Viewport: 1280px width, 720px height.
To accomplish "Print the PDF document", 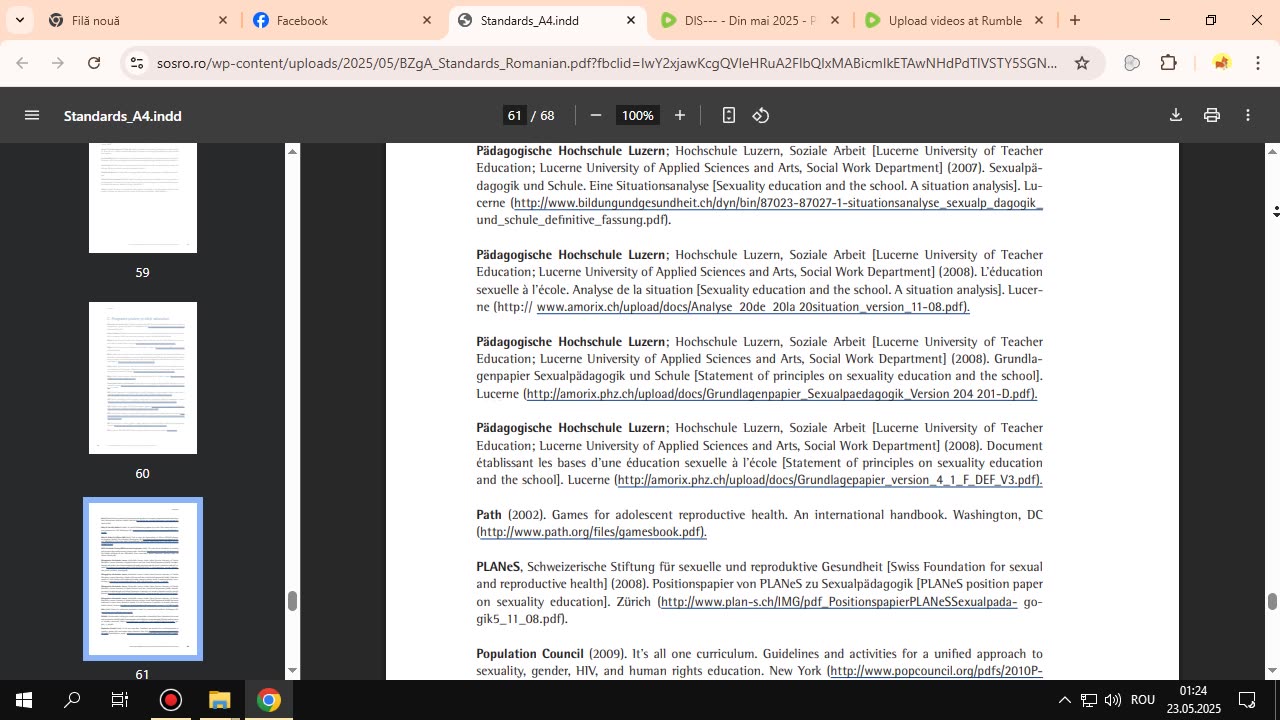I will (x=1212, y=115).
